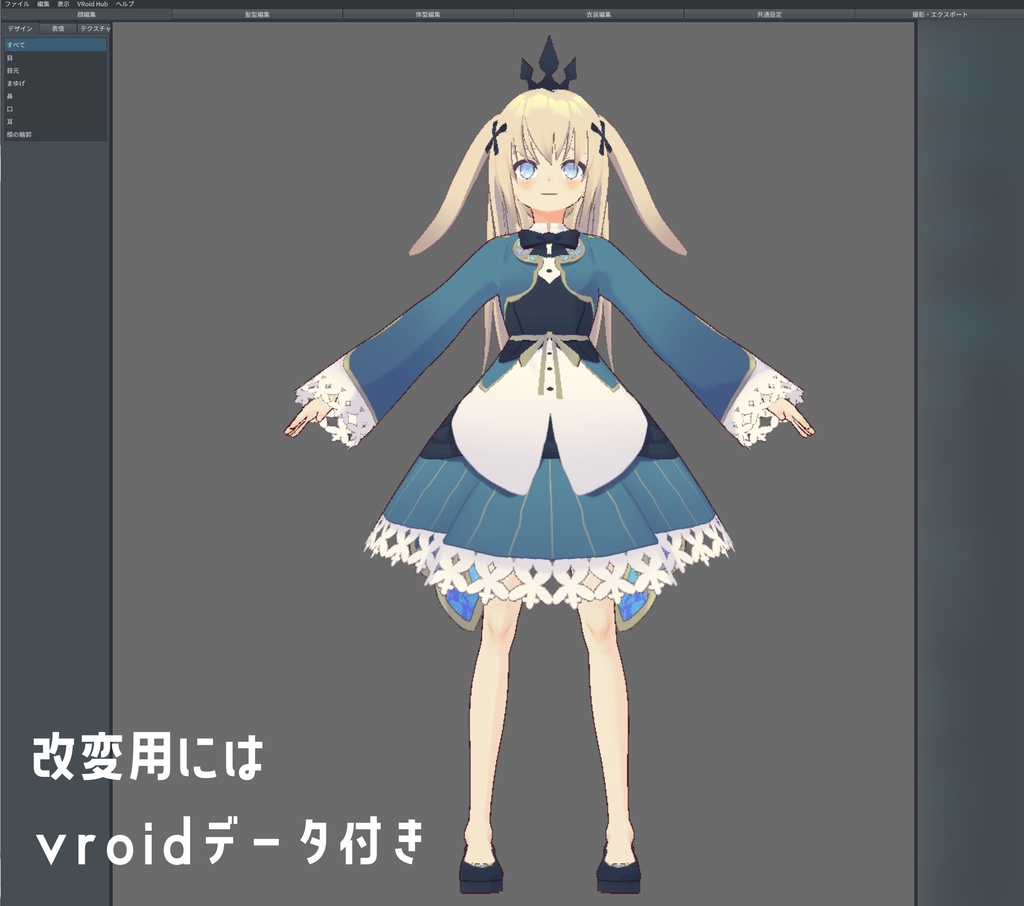Viewport: 1024px width, 906px height.
Task: Select the 顔編集 (Face Edit) tab
Action: tap(86, 15)
